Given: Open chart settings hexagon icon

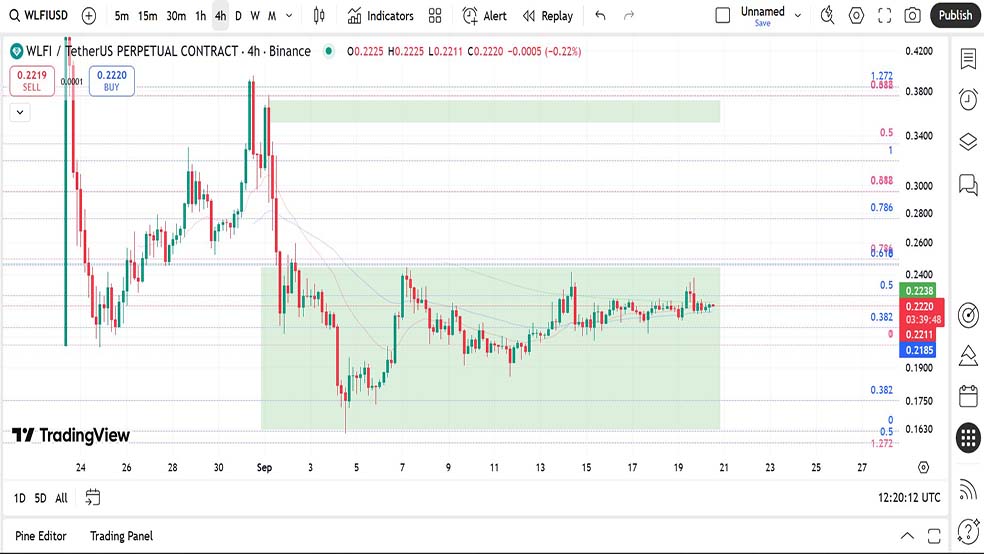Looking at the screenshot, I should pos(857,16).
